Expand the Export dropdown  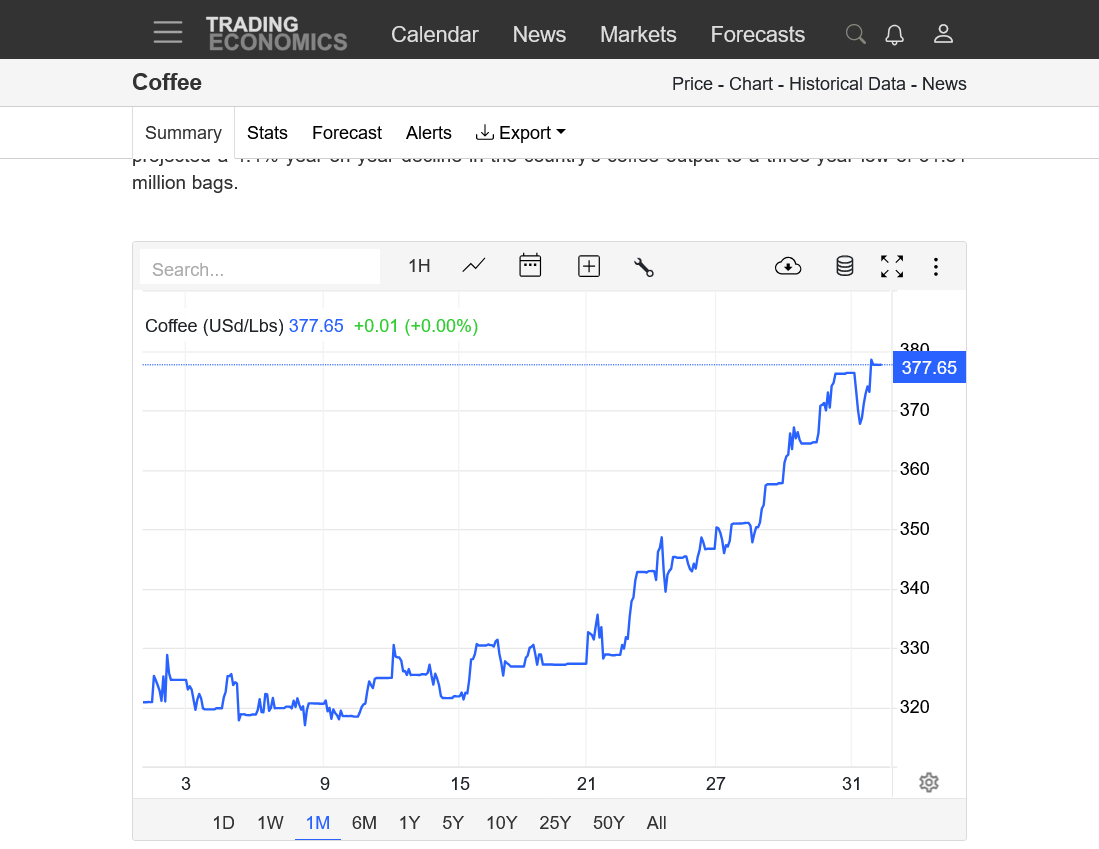[x=520, y=133]
